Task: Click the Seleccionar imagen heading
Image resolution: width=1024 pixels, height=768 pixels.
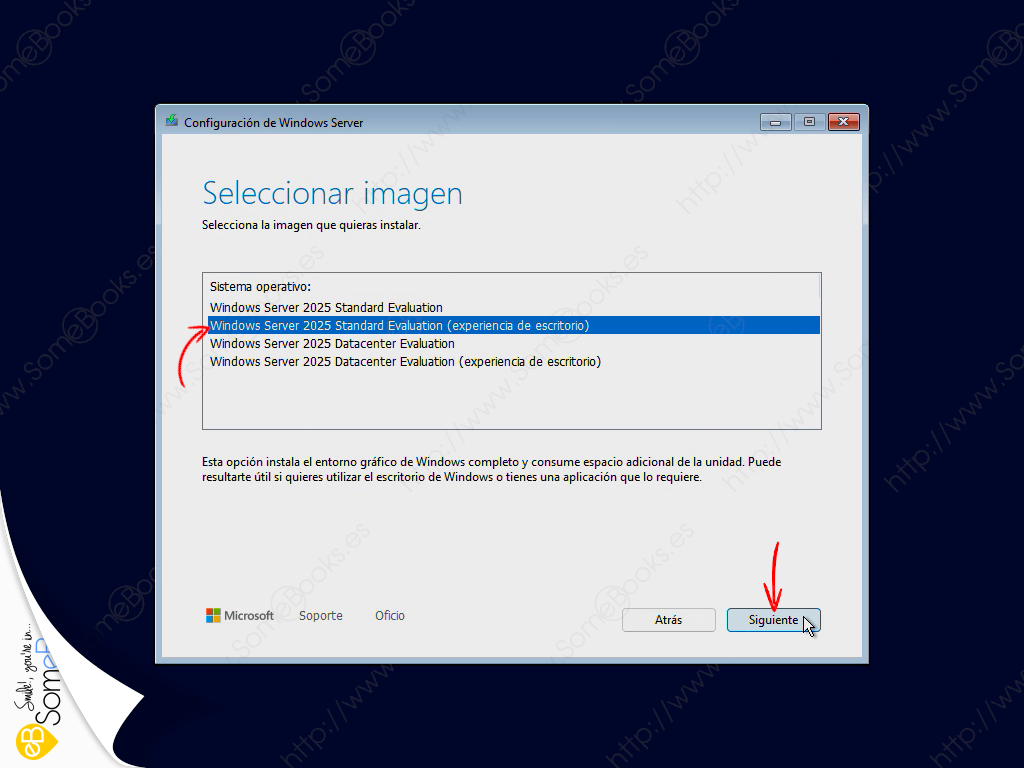Action: (332, 193)
